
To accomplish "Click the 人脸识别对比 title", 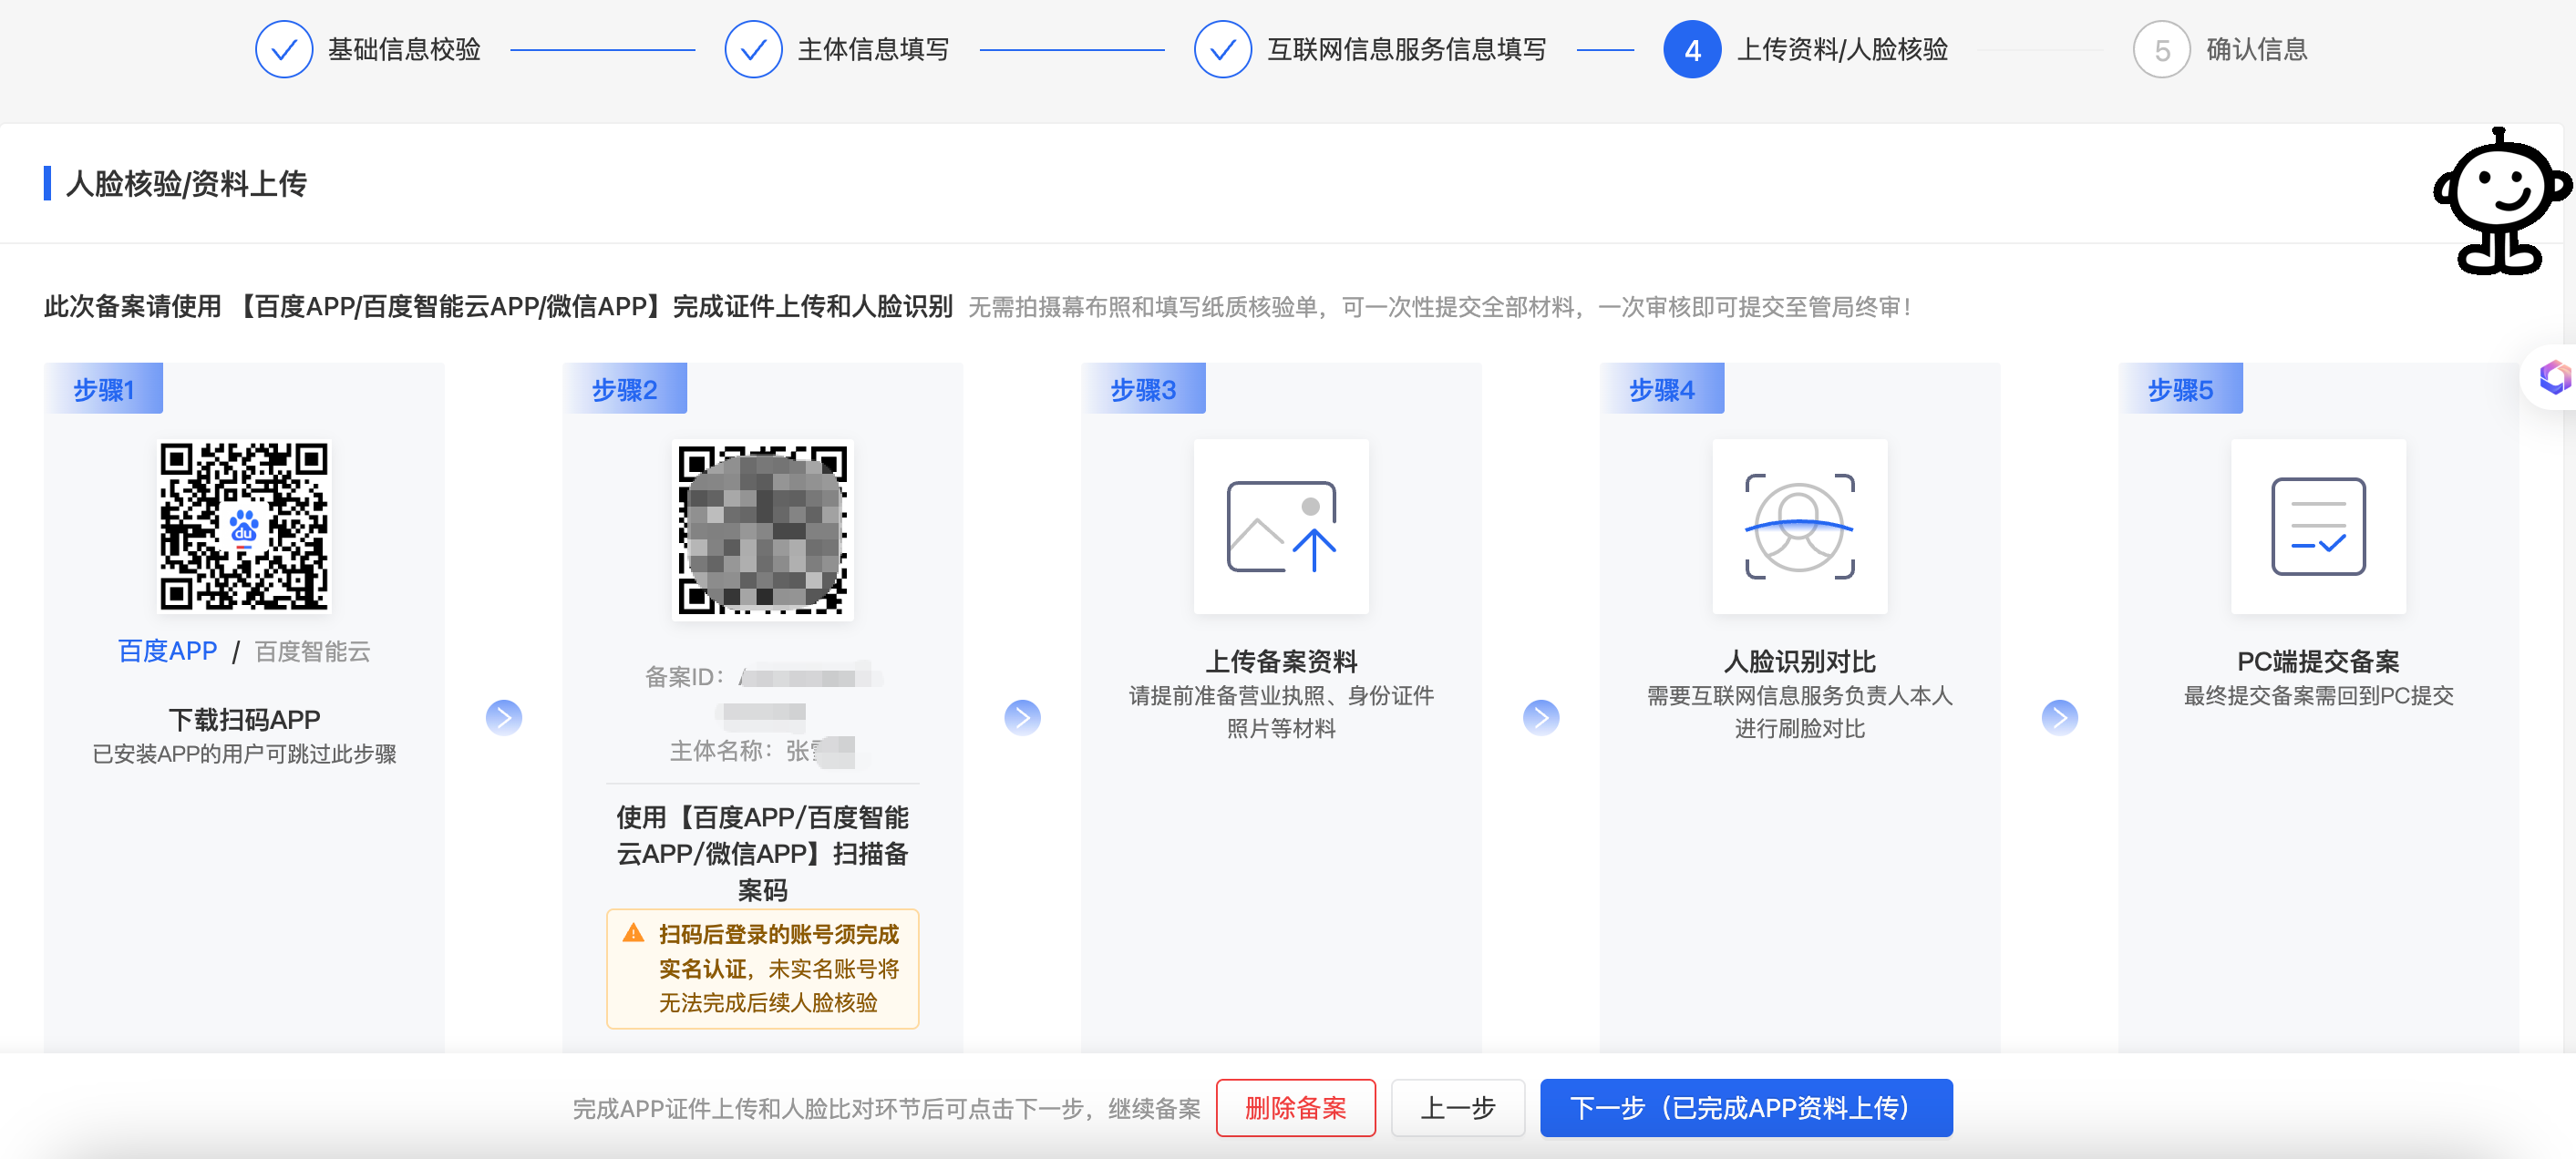I will click(x=1799, y=661).
